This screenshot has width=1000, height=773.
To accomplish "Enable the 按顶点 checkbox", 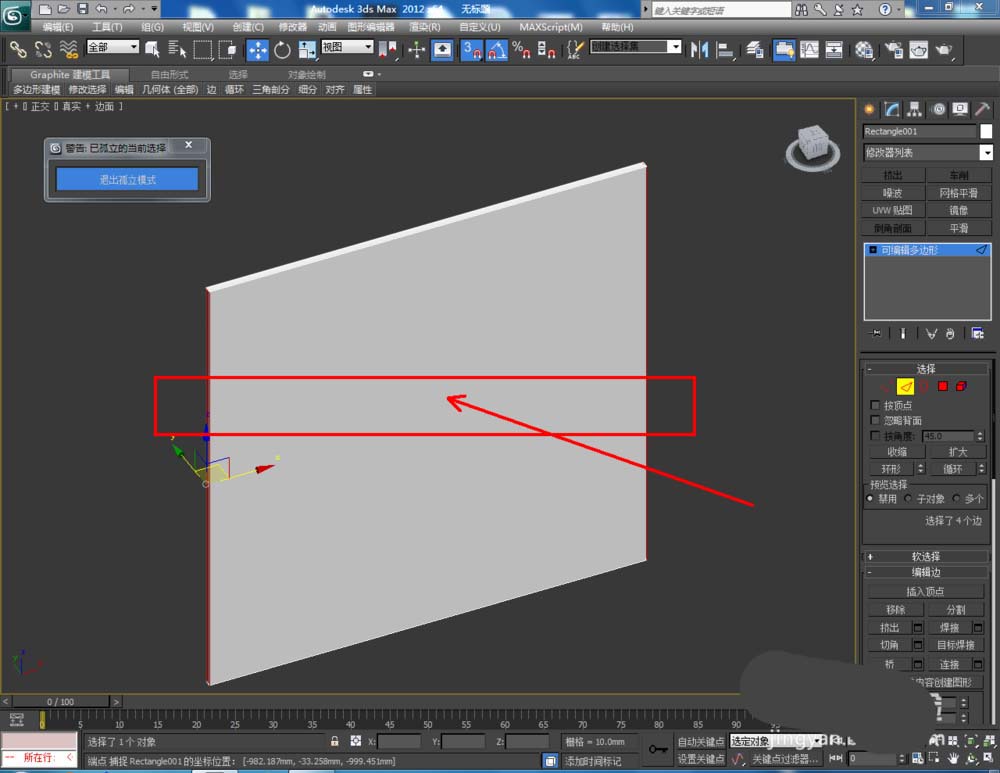I will (x=875, y=405).
